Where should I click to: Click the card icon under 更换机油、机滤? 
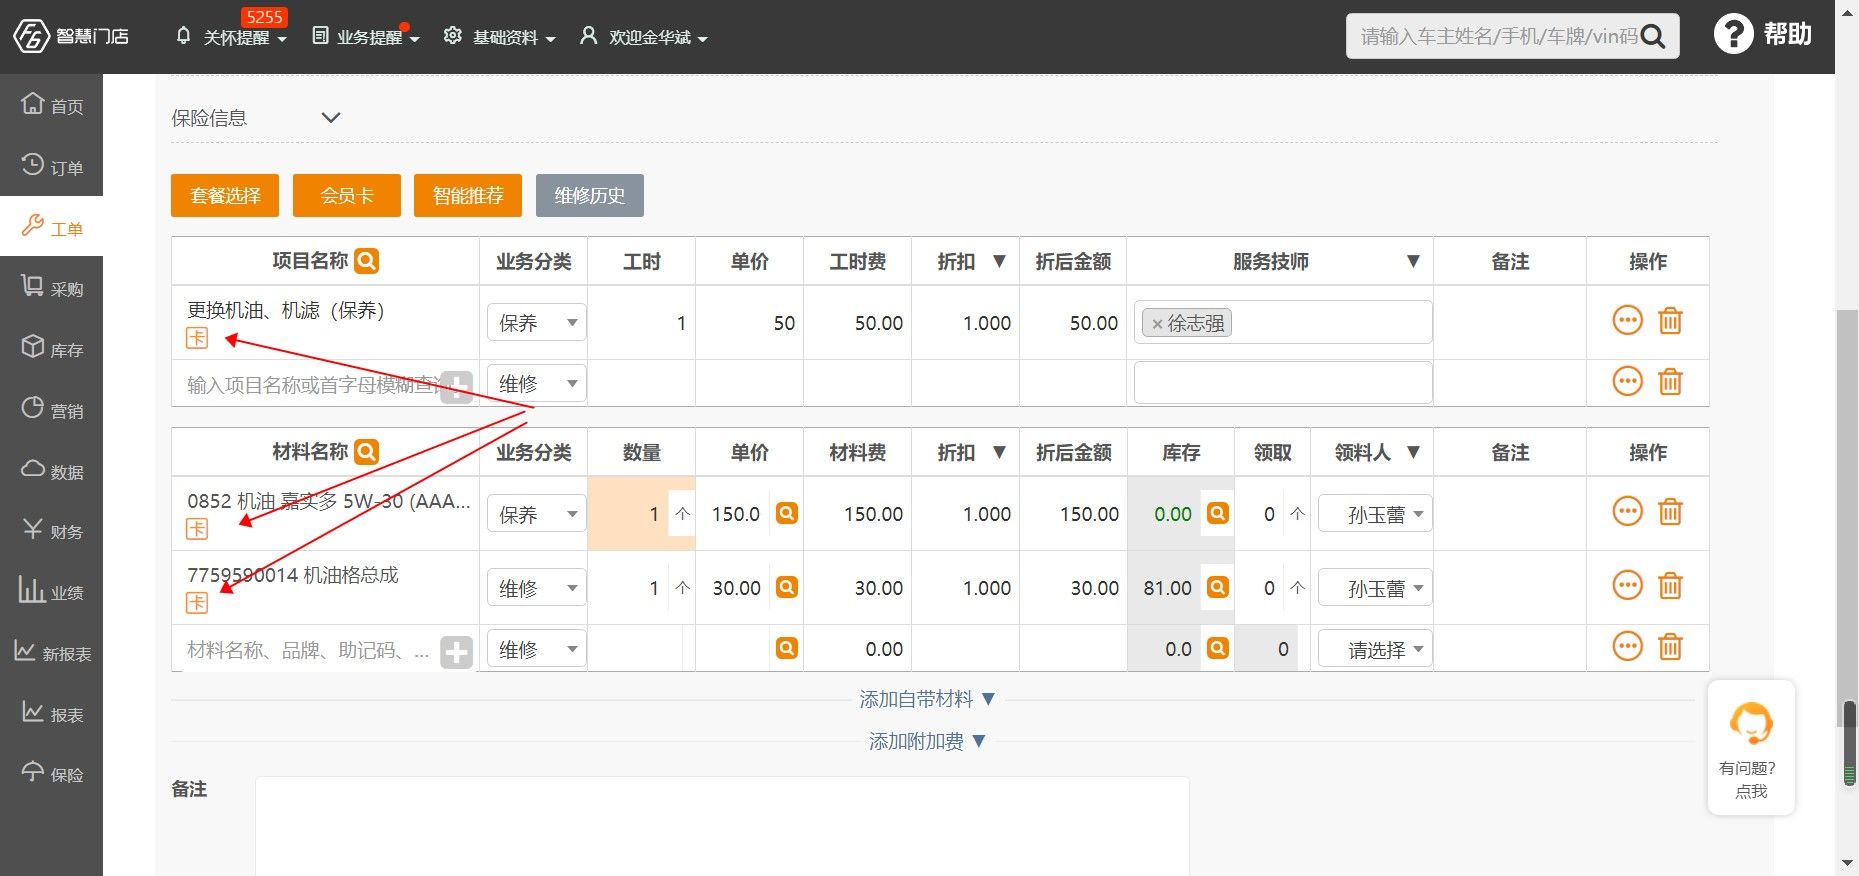tap(197, 338)
